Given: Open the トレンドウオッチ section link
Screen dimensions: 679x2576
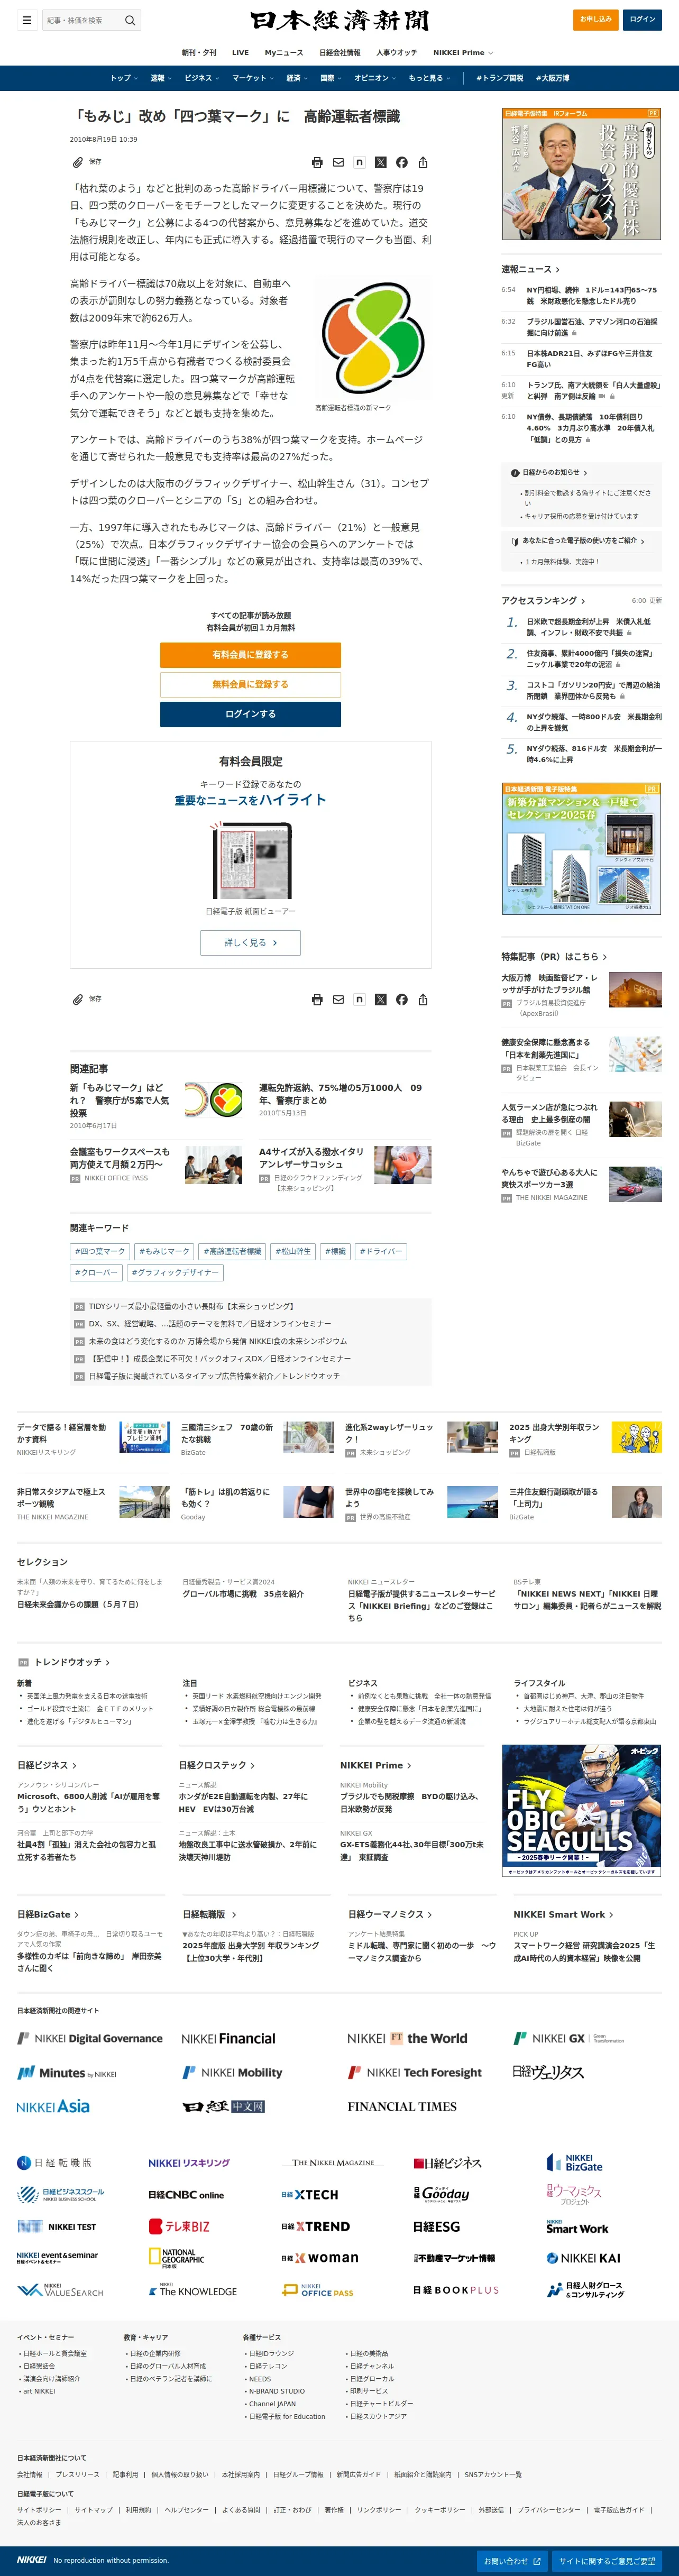Looking at the screenshot, I should click(72, 1662).
